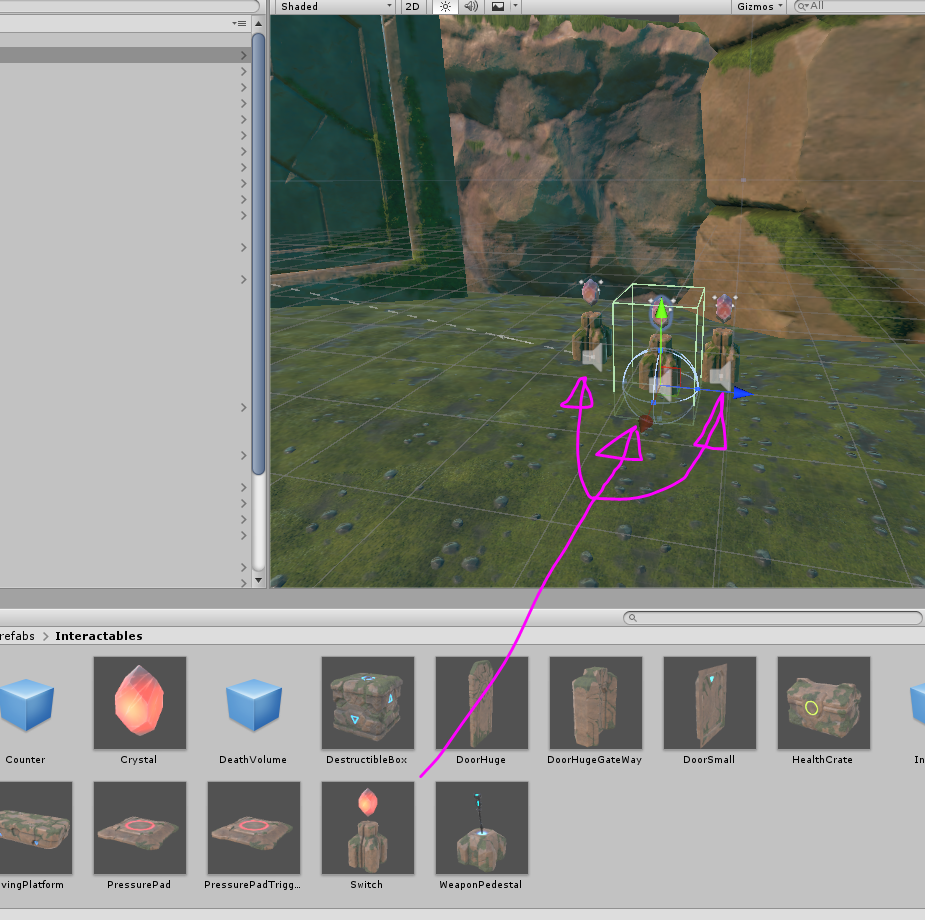Select the DoorHuge prefab

[x=482, y=703]
